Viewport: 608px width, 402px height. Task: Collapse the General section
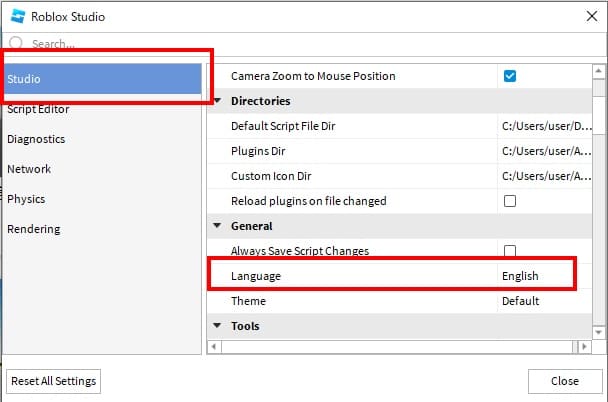(218, 226)
